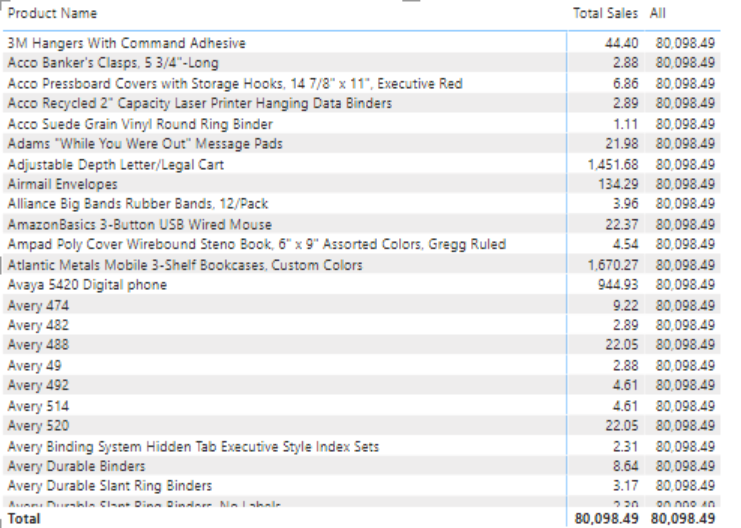Select Acco Banker's Clasps, 5 3/4"-Long
This screenshot has width=741, height=528.
[x=113, y=63]
